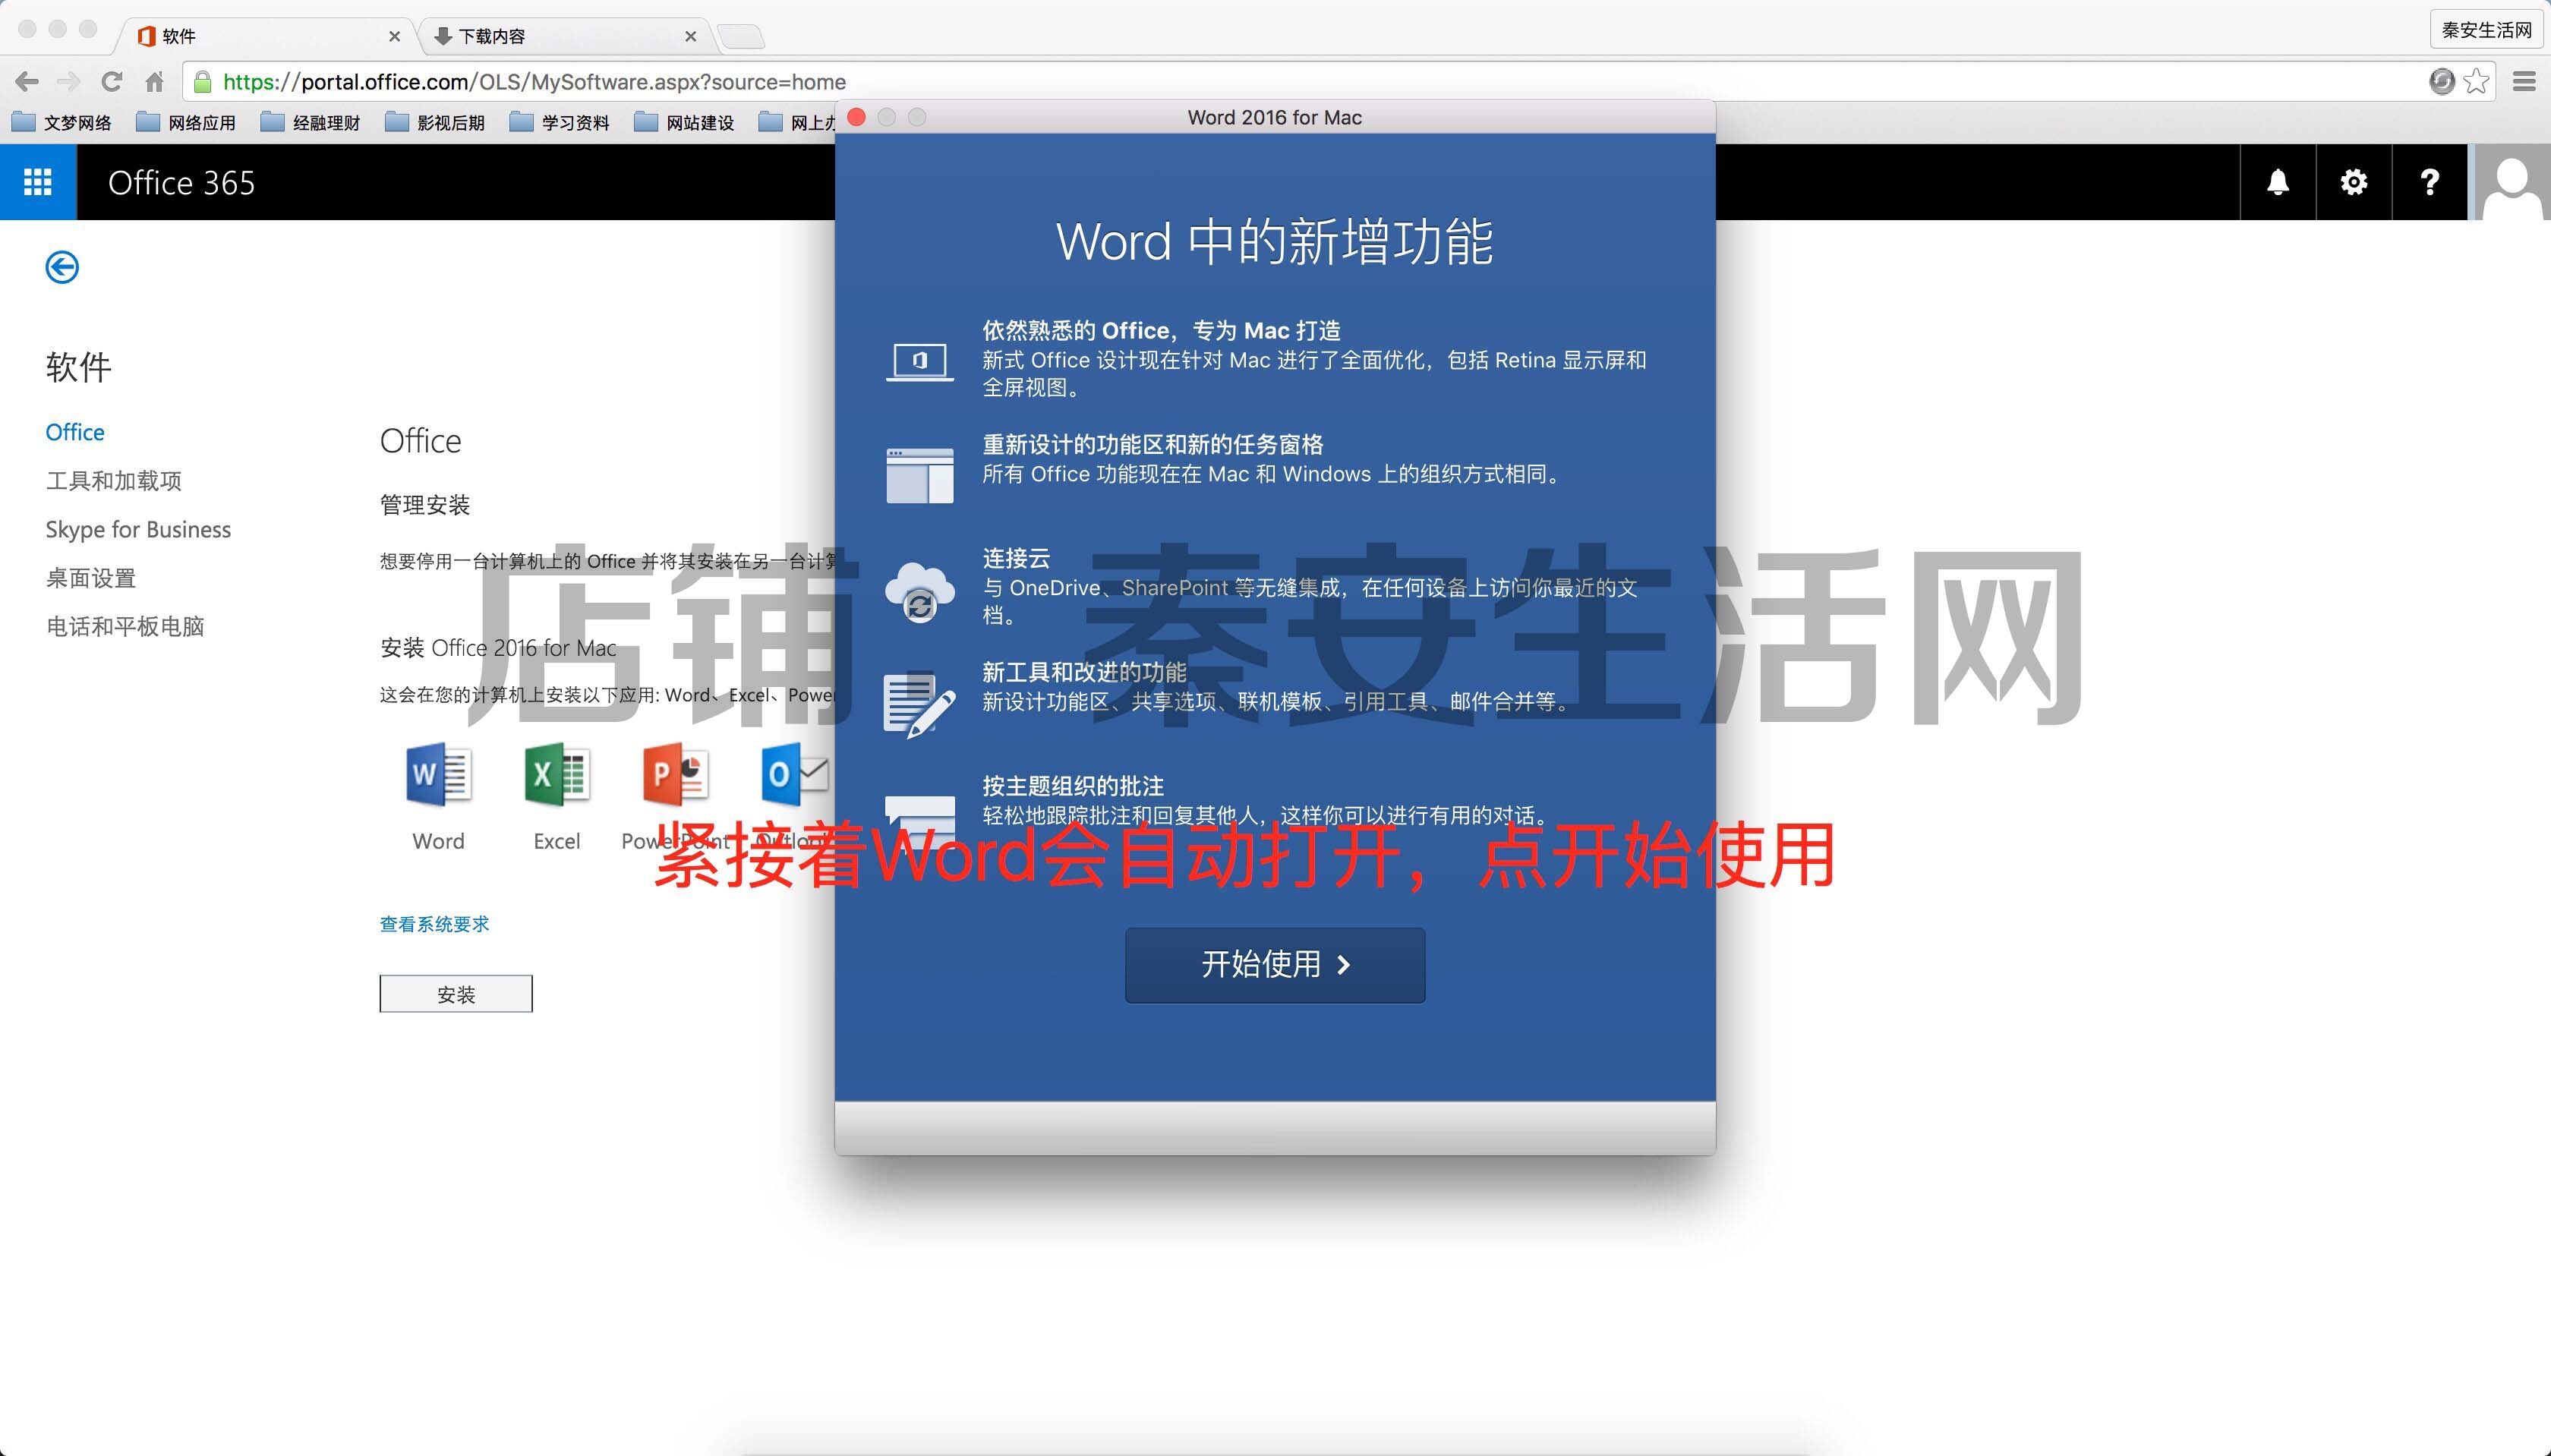Click the cloud sync icon in Word dialog
The width and height of the screenshot is (2551, 1456).
919,592
